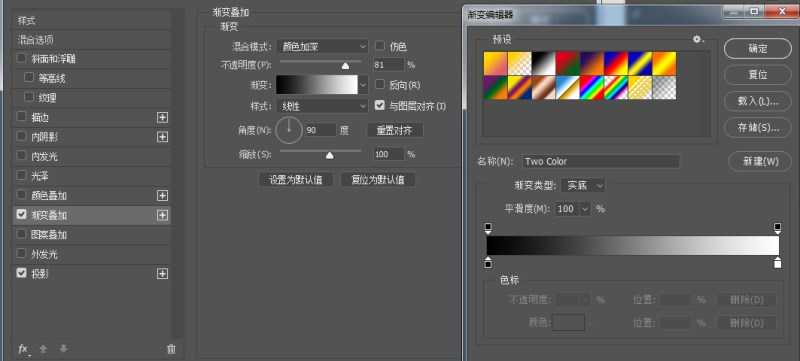The height and width of the screenshot is (361, 800).
Task: Choose the chrome gradient preset
Action: tap(568, 88)
